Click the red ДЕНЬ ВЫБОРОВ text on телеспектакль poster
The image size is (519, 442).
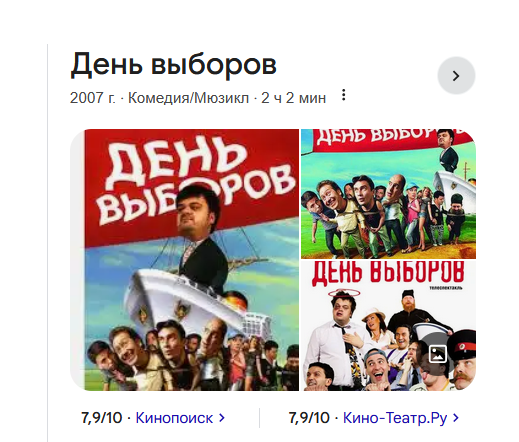point(388,274)
